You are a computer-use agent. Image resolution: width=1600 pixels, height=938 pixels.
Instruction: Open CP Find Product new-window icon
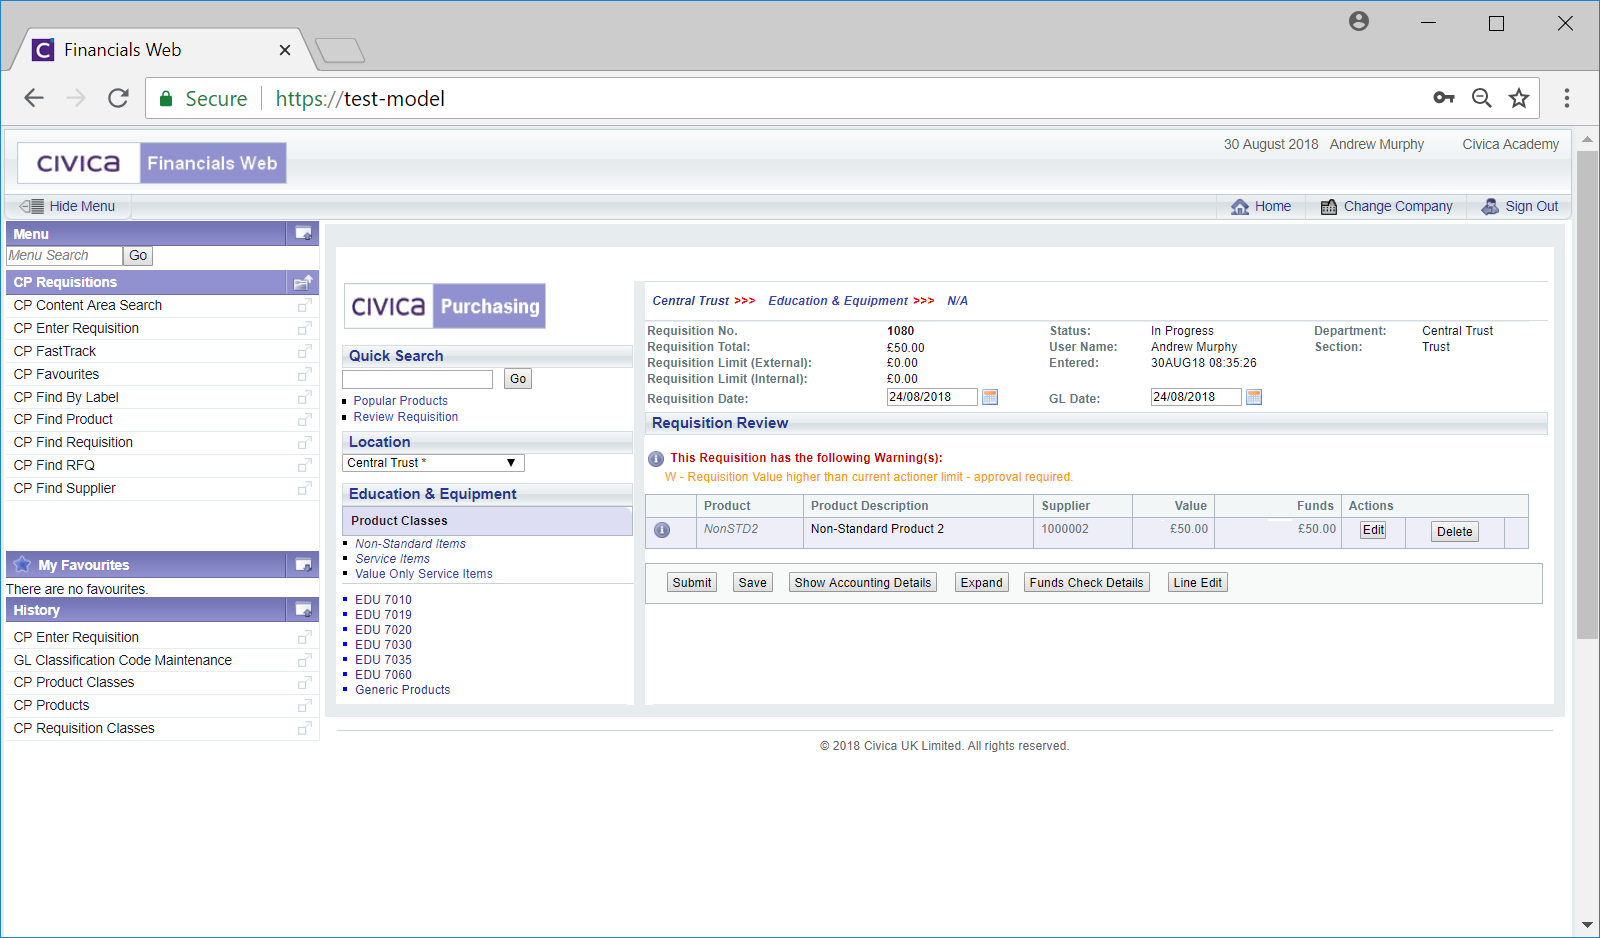[x=304, y=419]
